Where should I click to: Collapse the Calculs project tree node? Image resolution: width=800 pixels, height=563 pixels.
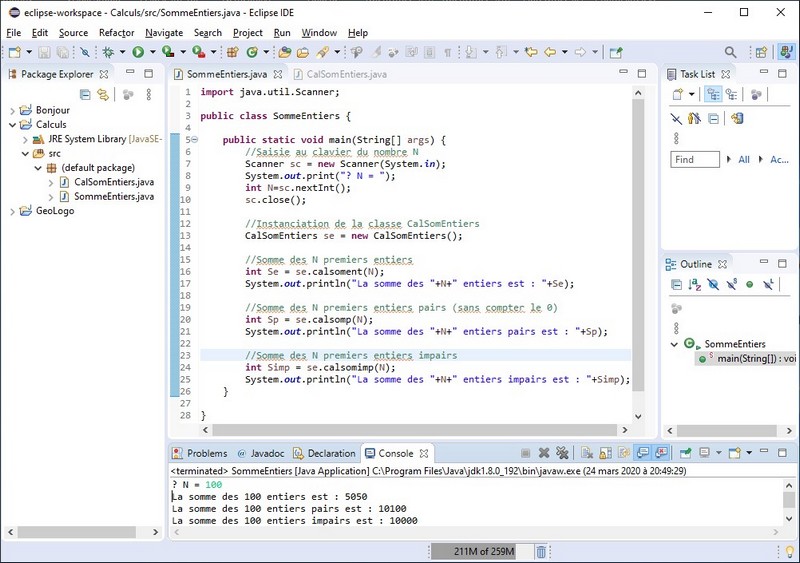tap(12, 125)
